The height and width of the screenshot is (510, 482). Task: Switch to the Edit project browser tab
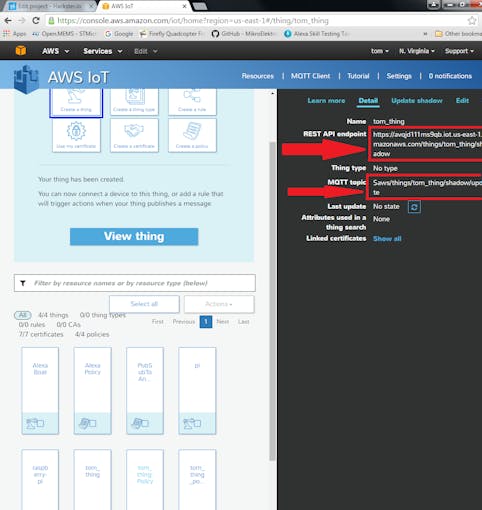coord(50,6)
